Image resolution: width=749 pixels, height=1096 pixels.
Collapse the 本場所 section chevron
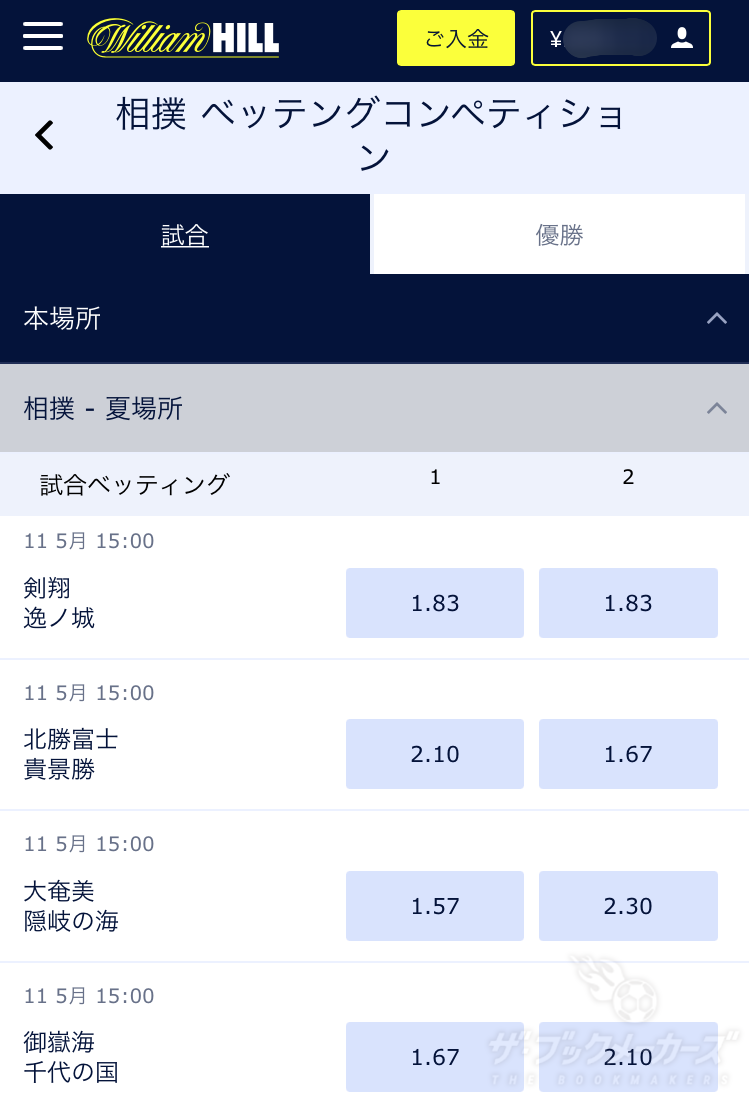tap(717, 318)
